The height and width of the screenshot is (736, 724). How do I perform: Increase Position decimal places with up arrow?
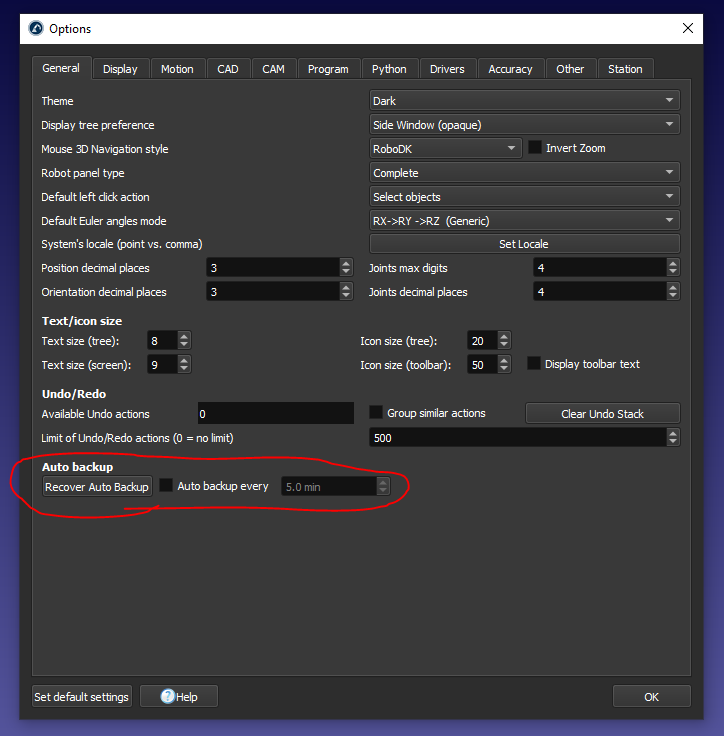pos(346,264)
